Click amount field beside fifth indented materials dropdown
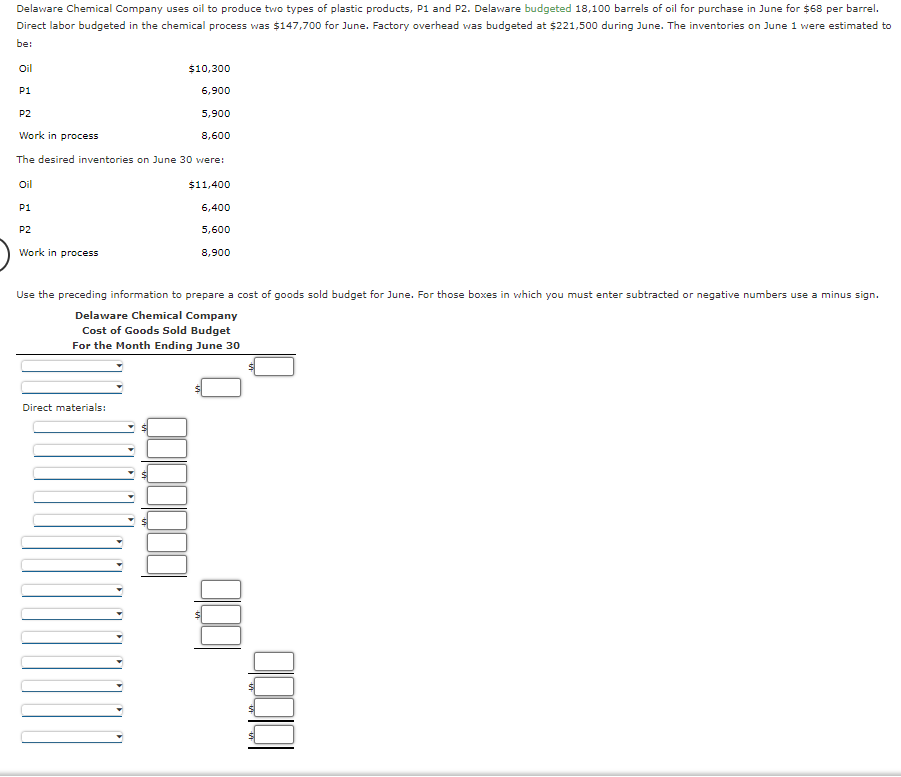The height and width of the screenshot is (777, 901). (x=167, y=521)
